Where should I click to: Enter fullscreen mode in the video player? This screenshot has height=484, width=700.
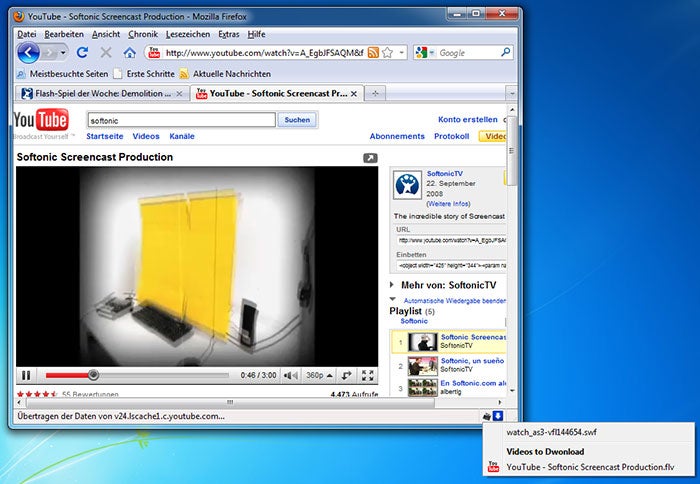click(x=368, y=376)
